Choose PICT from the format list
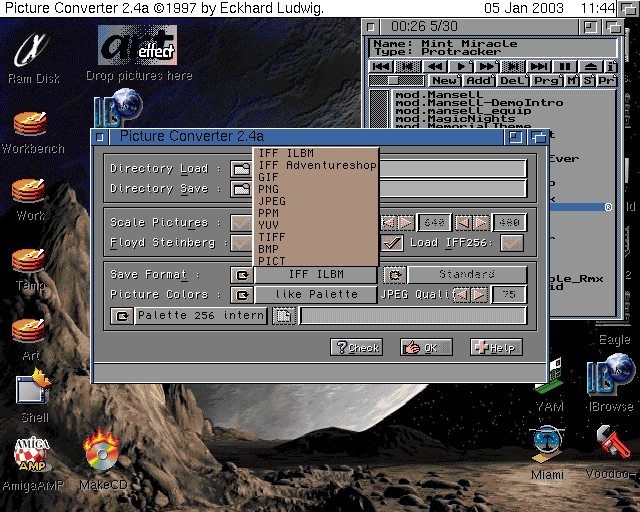The width and height of the screenshot is (640, 512). [x=316, y=261]
